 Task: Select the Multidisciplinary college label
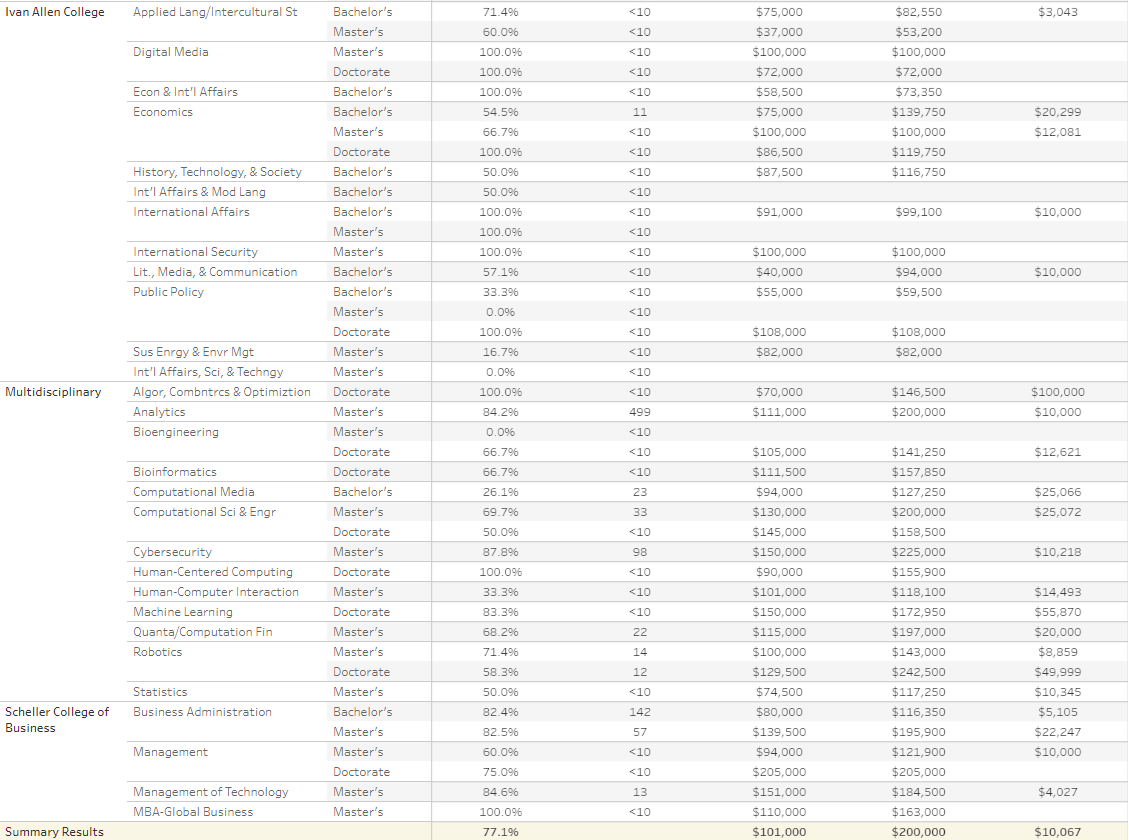pyautogui.click(x=53, y=392)
